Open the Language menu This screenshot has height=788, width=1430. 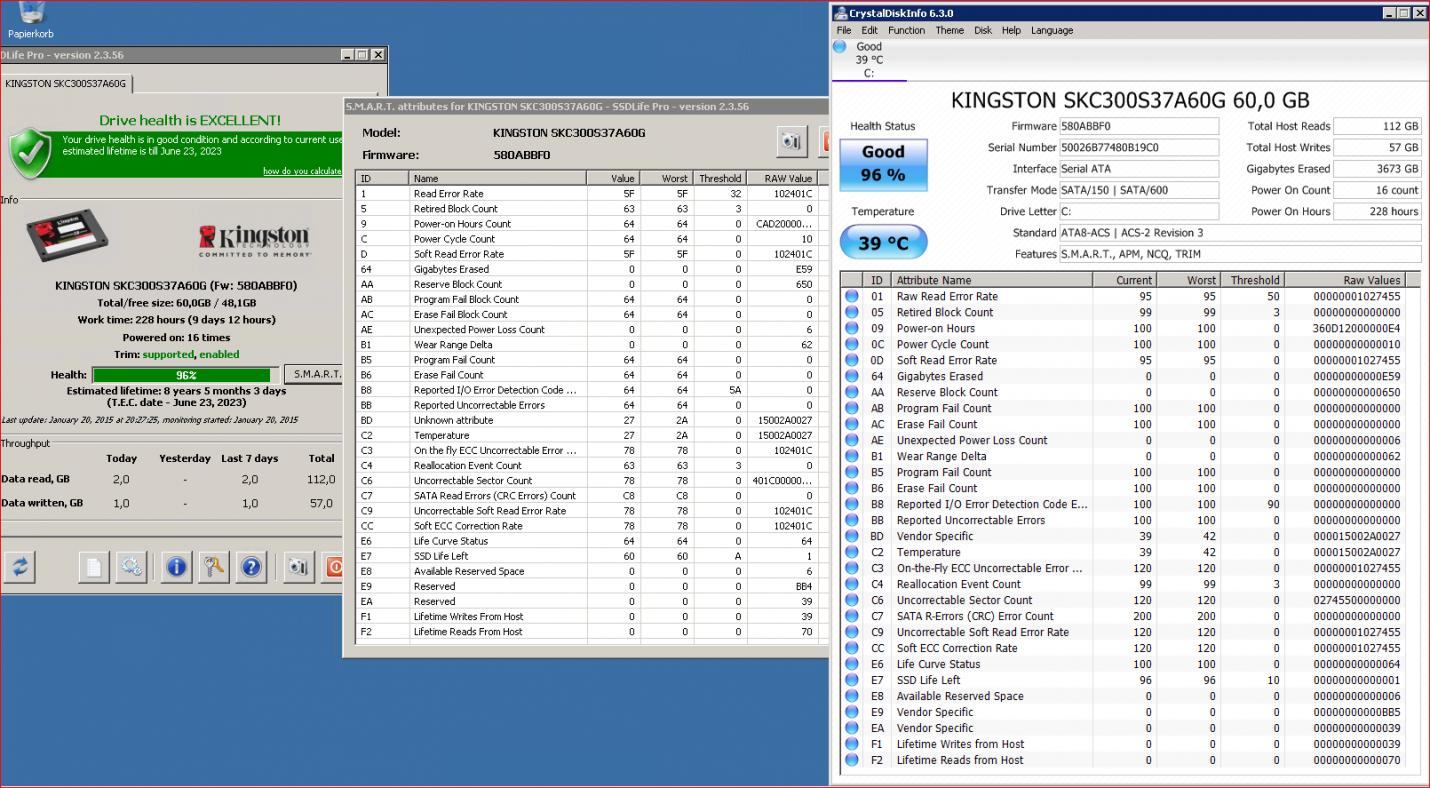(x=1052, y=30)
